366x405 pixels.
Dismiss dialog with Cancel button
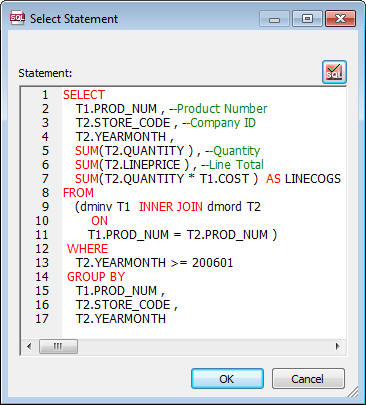(x=308, y=379)
